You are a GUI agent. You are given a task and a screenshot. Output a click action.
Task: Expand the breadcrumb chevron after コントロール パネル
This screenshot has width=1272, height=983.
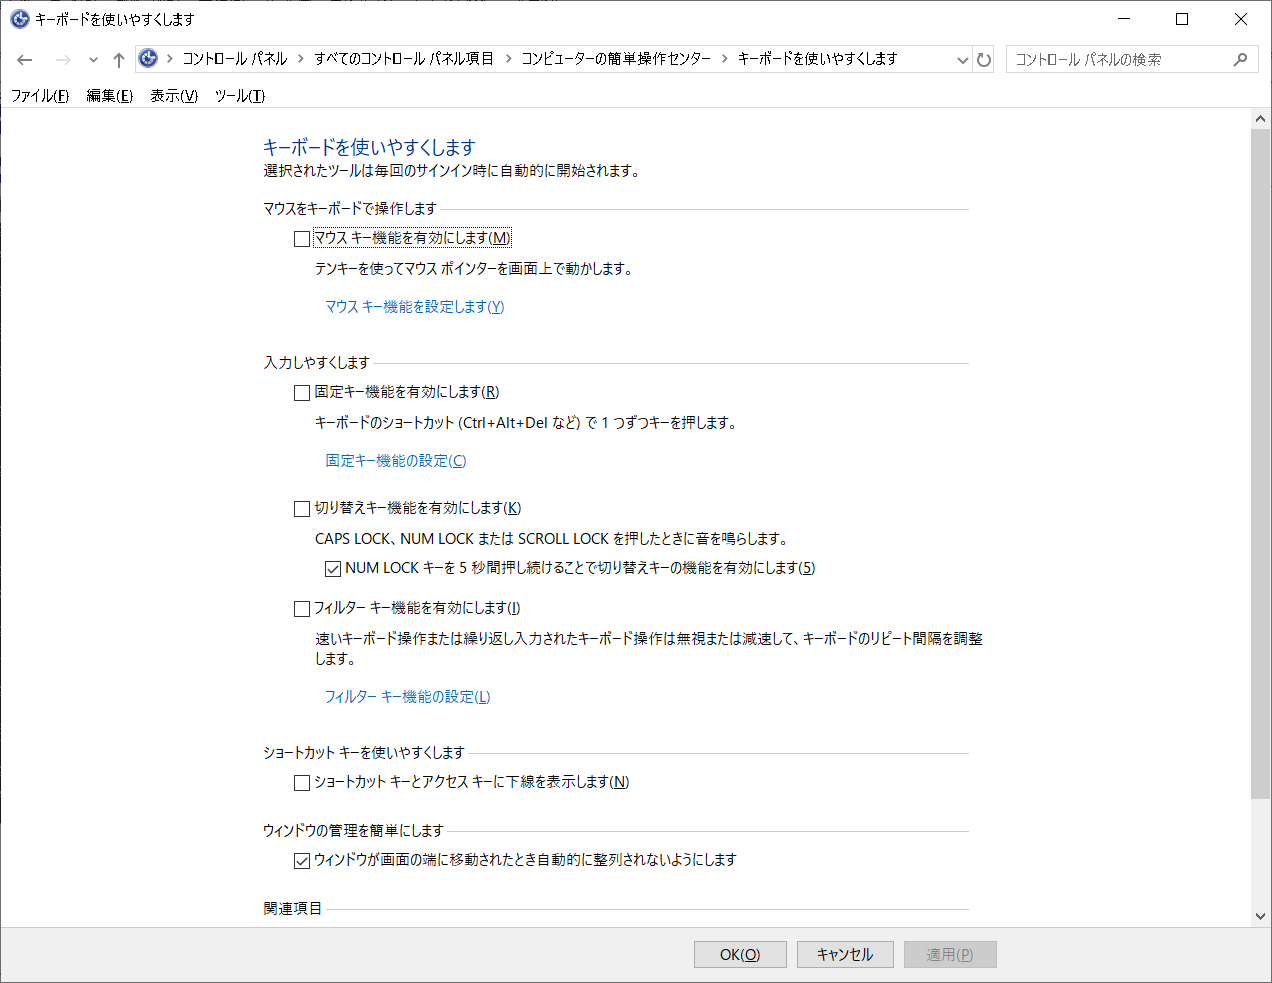298,59
